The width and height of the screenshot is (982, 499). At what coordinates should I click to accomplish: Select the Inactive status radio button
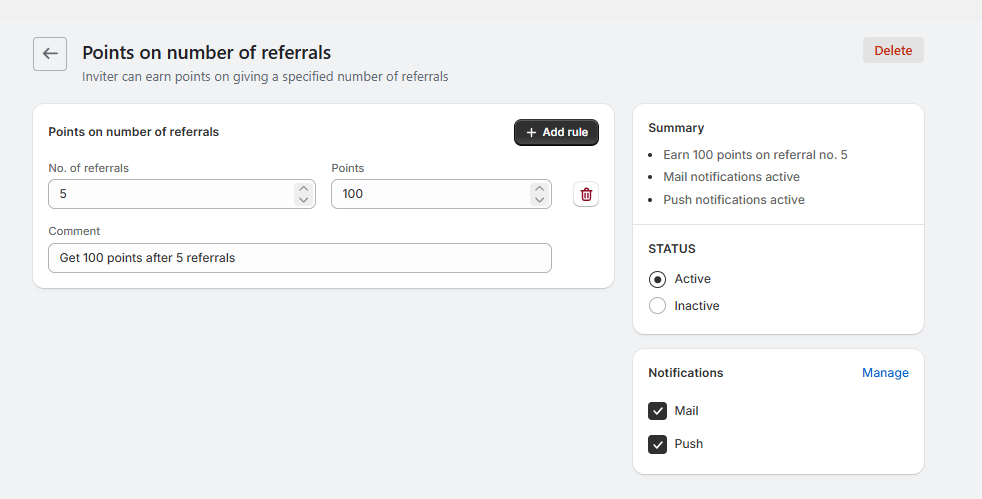click(x=657, y=306)
